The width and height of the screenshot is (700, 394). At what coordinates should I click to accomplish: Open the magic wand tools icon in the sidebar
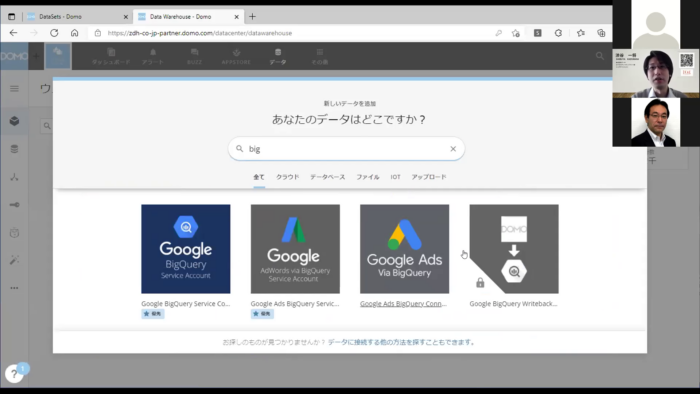coord(14,260)
